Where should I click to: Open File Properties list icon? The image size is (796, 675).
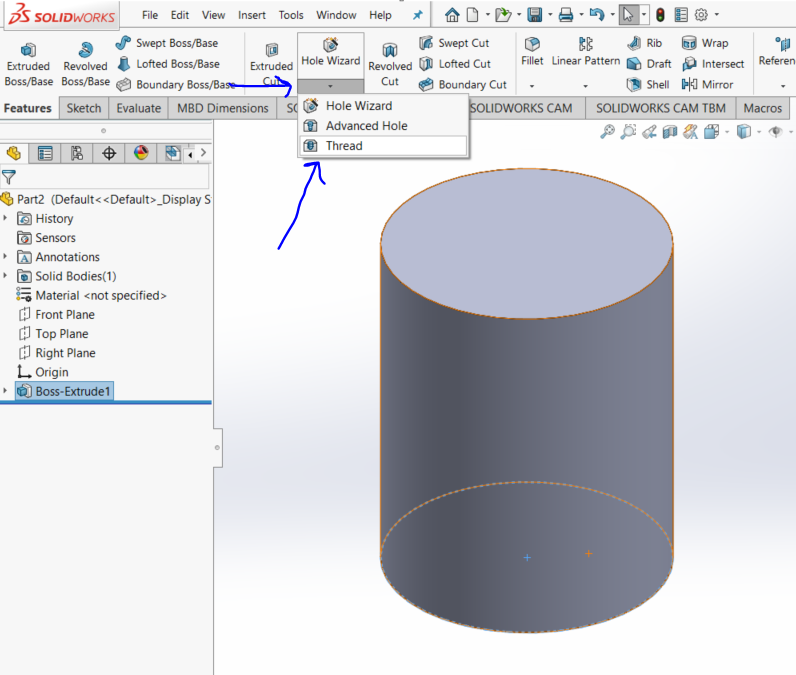(681, 15)
